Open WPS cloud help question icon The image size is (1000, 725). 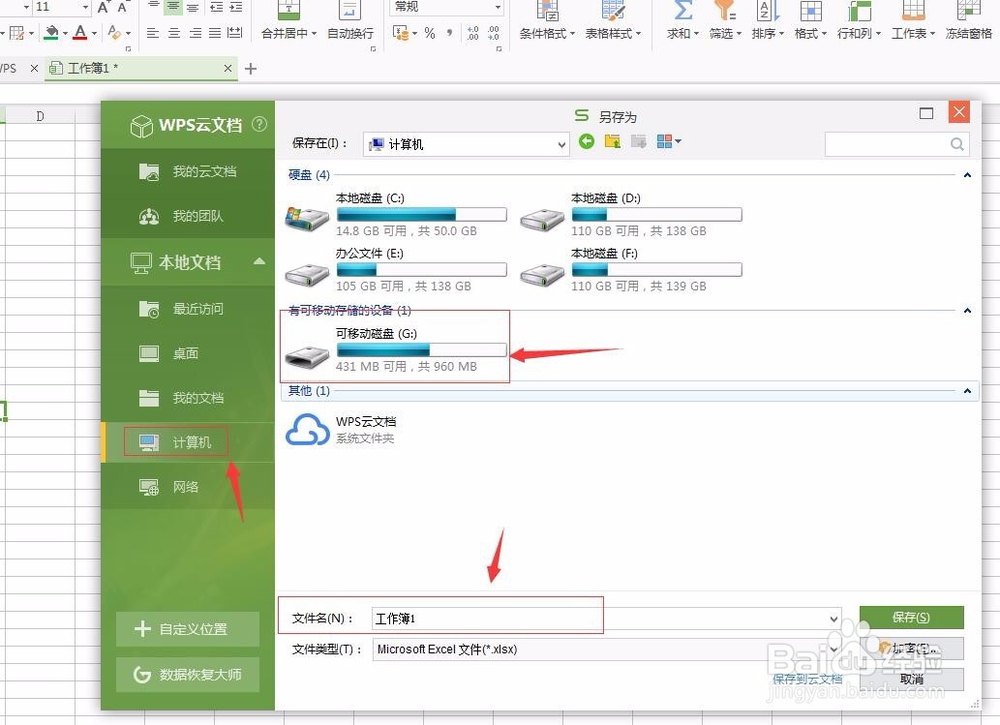coord(259,124)
